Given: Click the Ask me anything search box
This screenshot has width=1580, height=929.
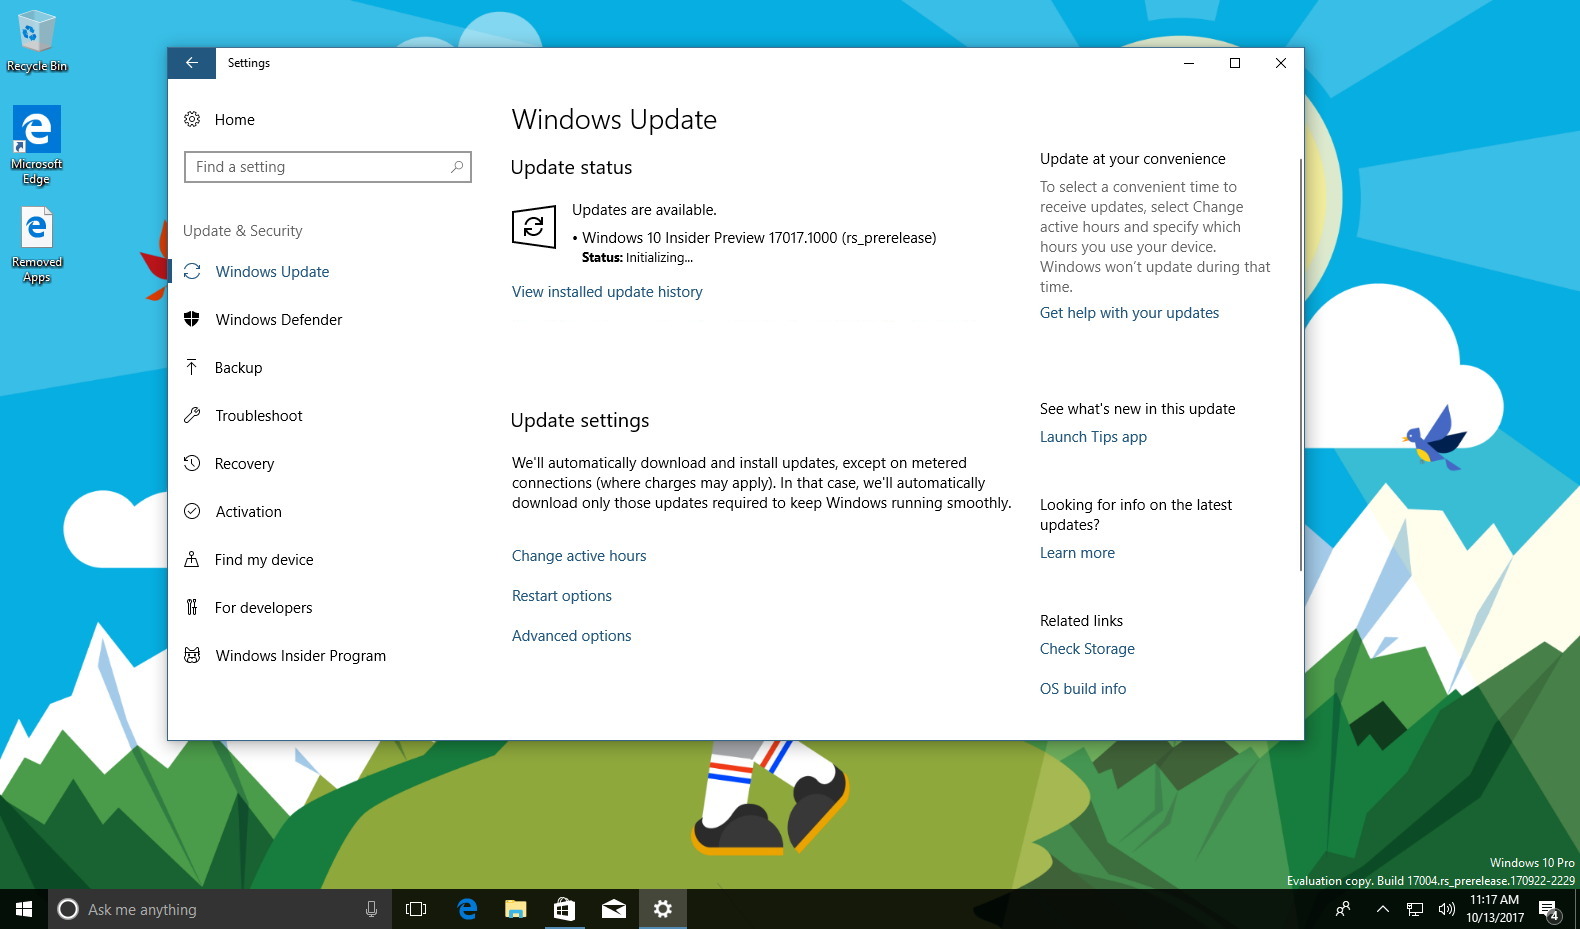Looking at the screenshot, I should pyautogui.click(x=220, y=909).
